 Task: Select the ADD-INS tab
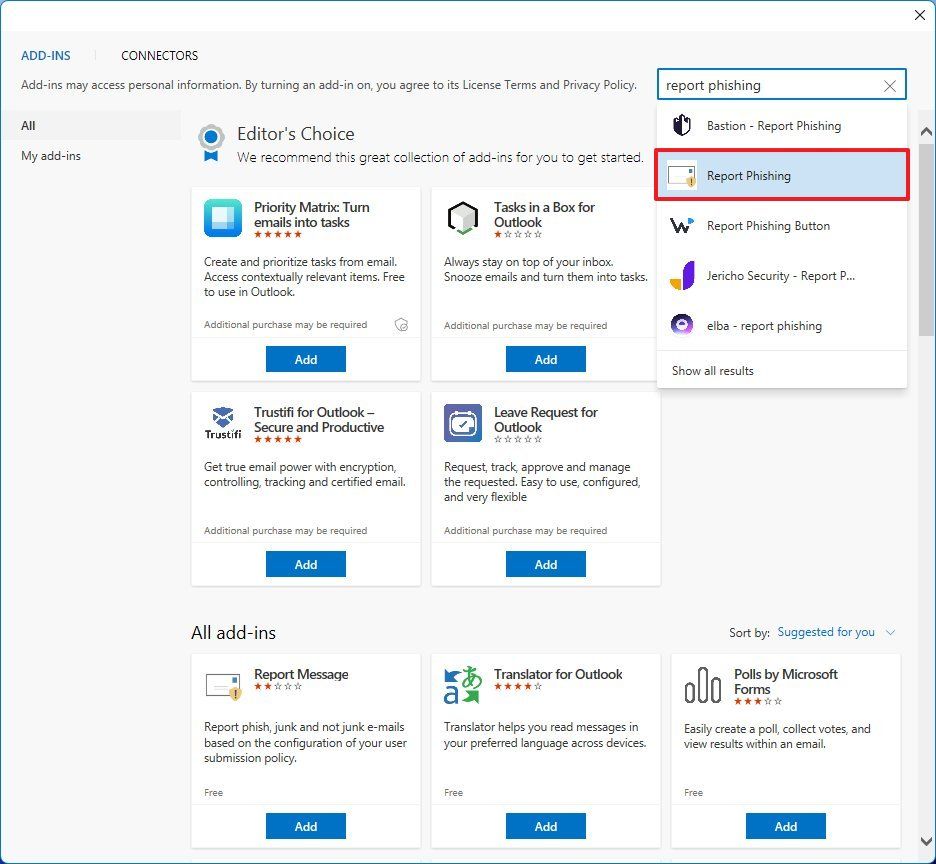[x=46, y=56]
